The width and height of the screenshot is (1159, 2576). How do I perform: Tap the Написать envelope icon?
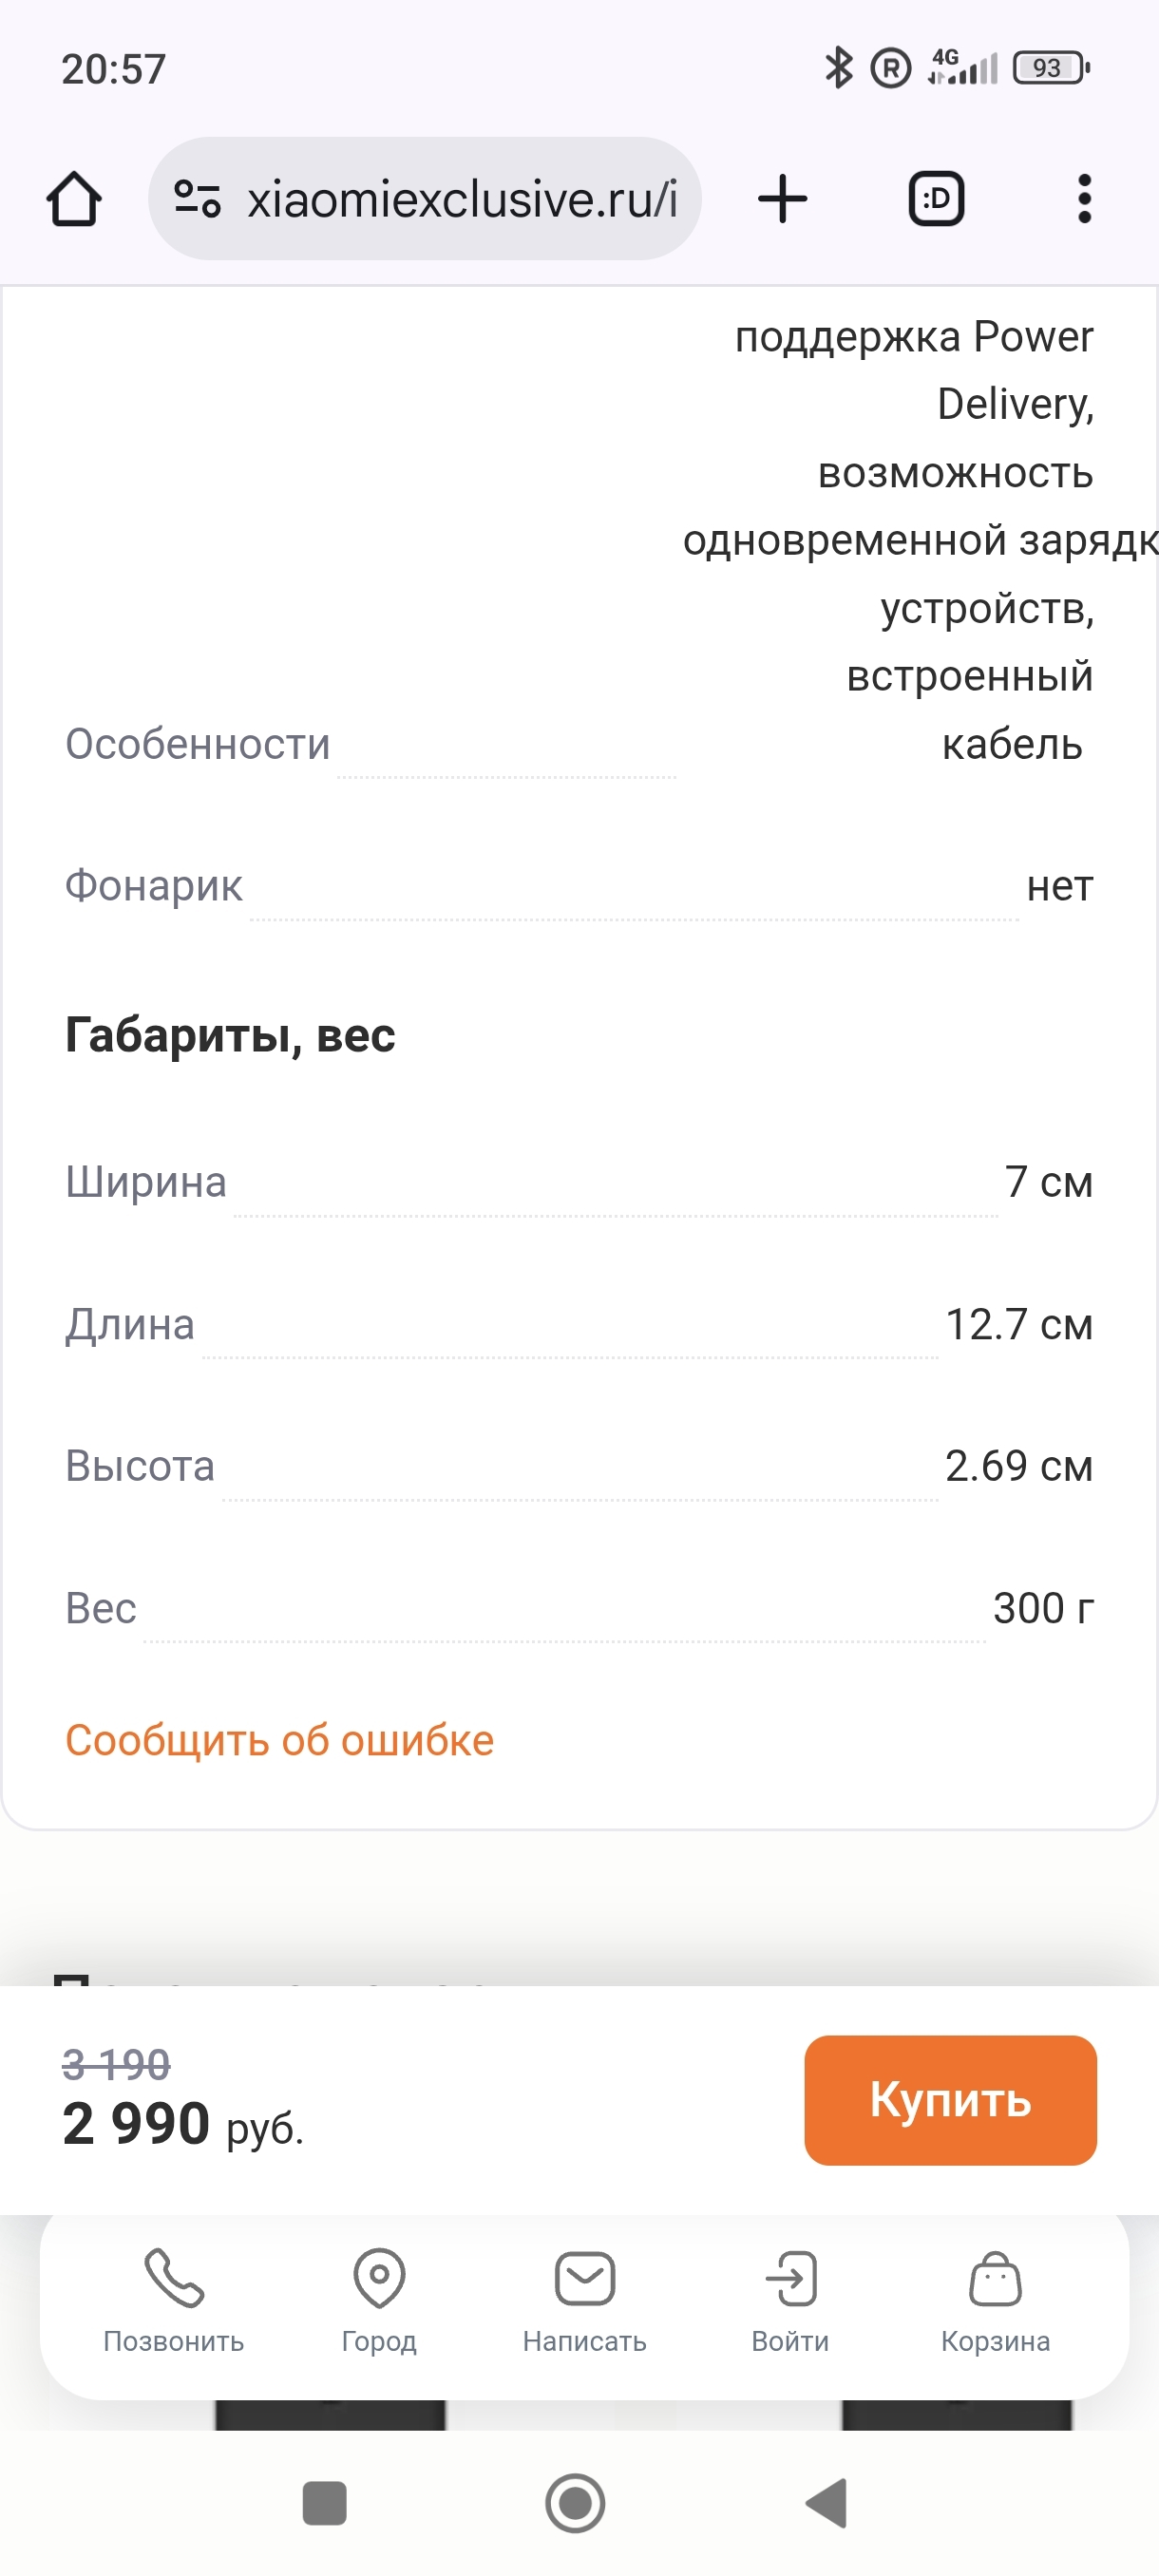(585, 2279)
